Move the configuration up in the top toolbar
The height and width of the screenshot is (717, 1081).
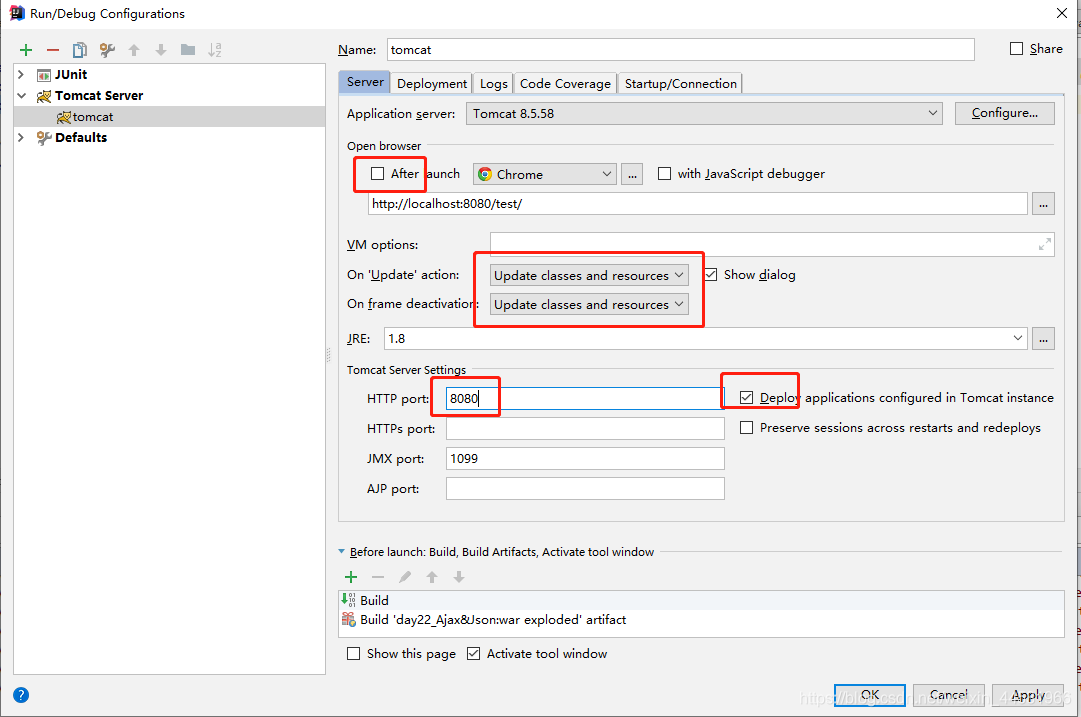(x=134, y=50)
